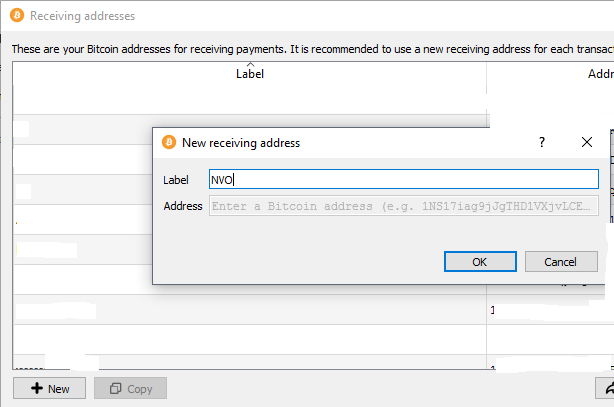Open the question mark help in dialog

tap(542, 142)
